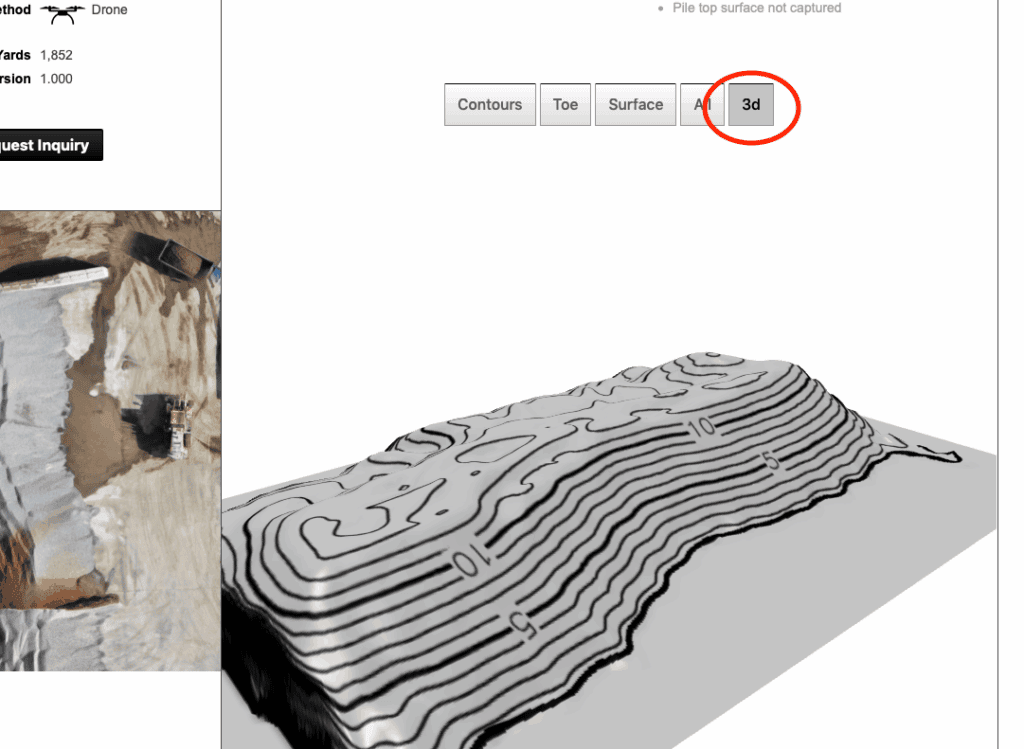Viewport: 1024px width, 749px height.
Task: Click the 1.000 version value
Action: click(56, 79)
